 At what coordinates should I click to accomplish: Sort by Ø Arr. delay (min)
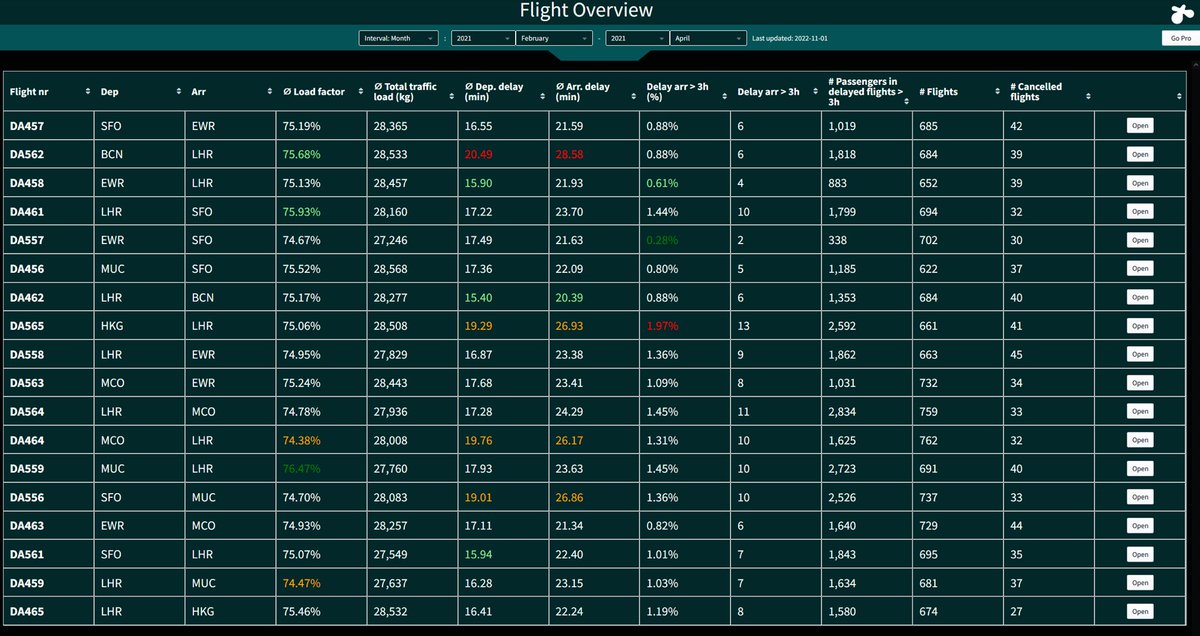click(x=631, y=91)
